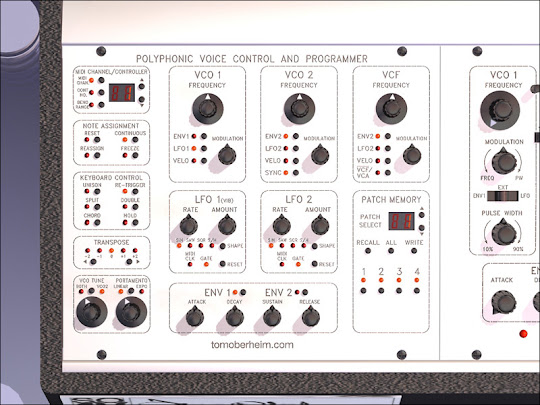540x405 pixels.
Task: Click the MIDI channel up arrow button
Action: pos(142,86)
